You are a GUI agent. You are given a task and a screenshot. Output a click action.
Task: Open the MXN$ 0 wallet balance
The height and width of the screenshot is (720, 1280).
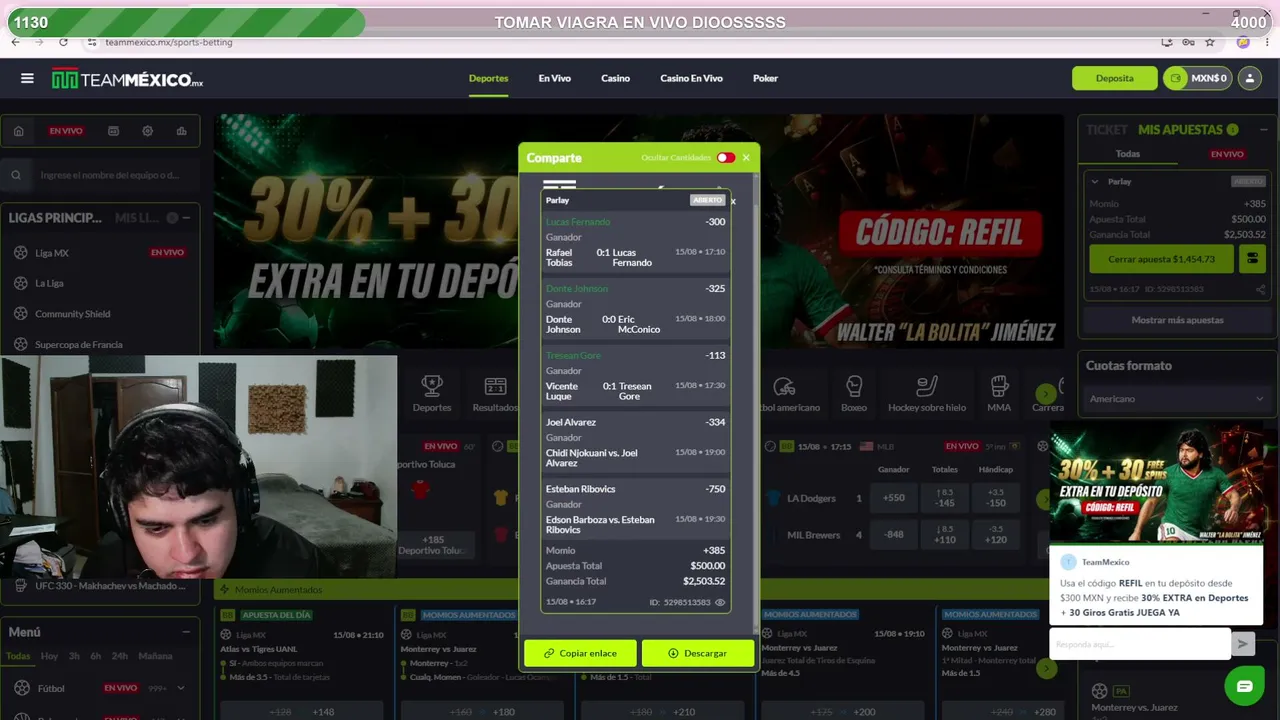pyautogui.click(x=1196, y=78)
